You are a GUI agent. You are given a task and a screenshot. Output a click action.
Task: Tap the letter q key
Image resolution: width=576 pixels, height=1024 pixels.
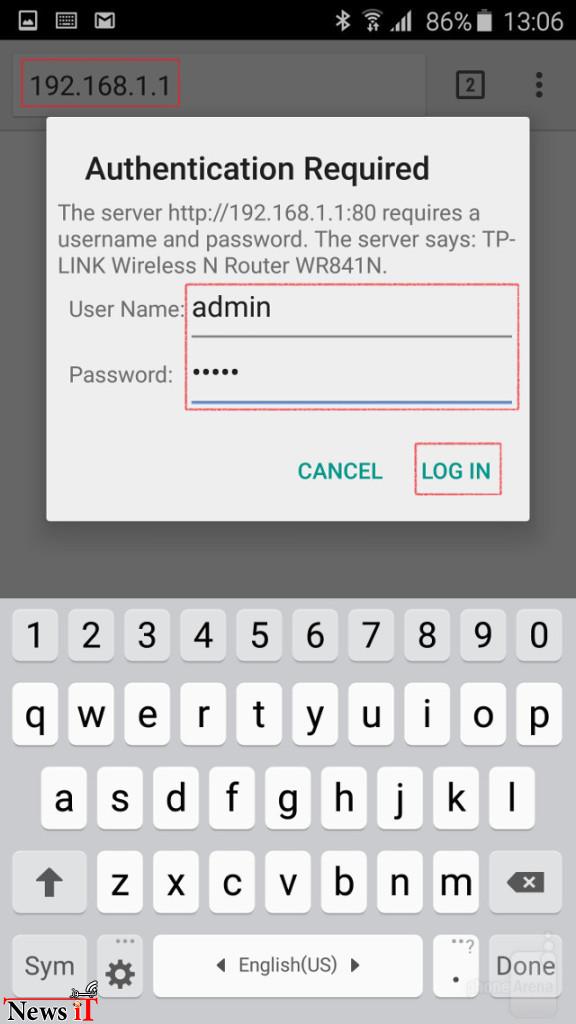coord(35,714)
